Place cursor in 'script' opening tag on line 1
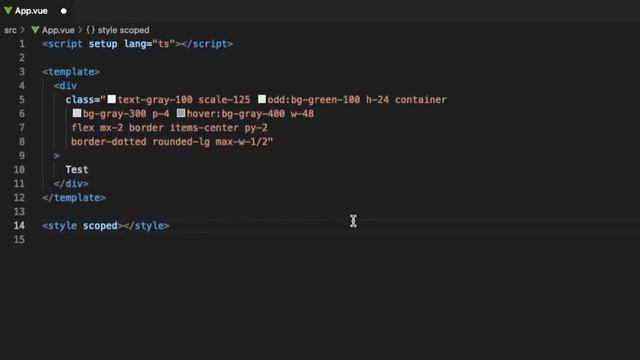640x360 pixels. point(65,44)
